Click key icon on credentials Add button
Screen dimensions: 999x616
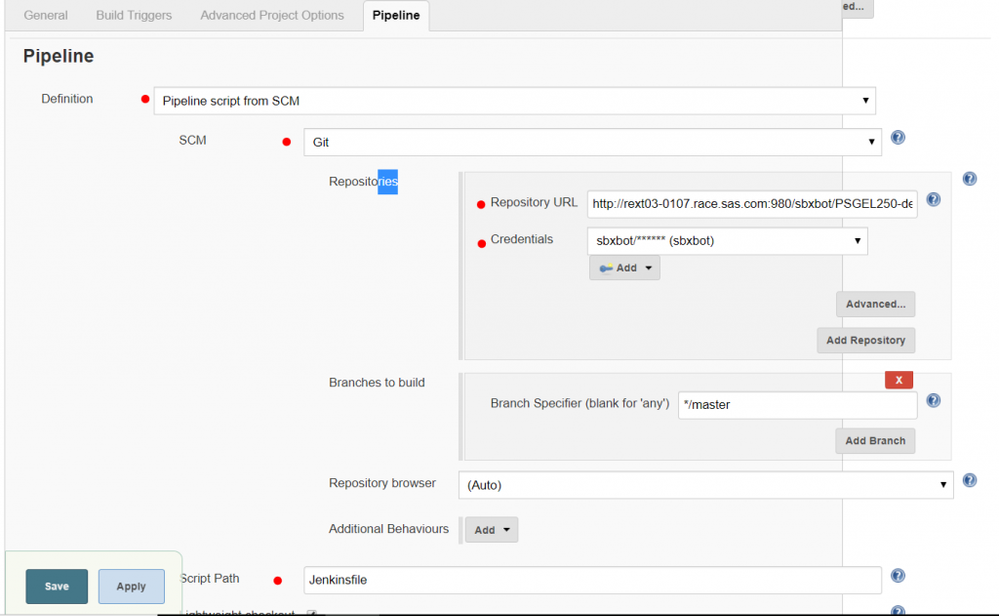[606, 268]
